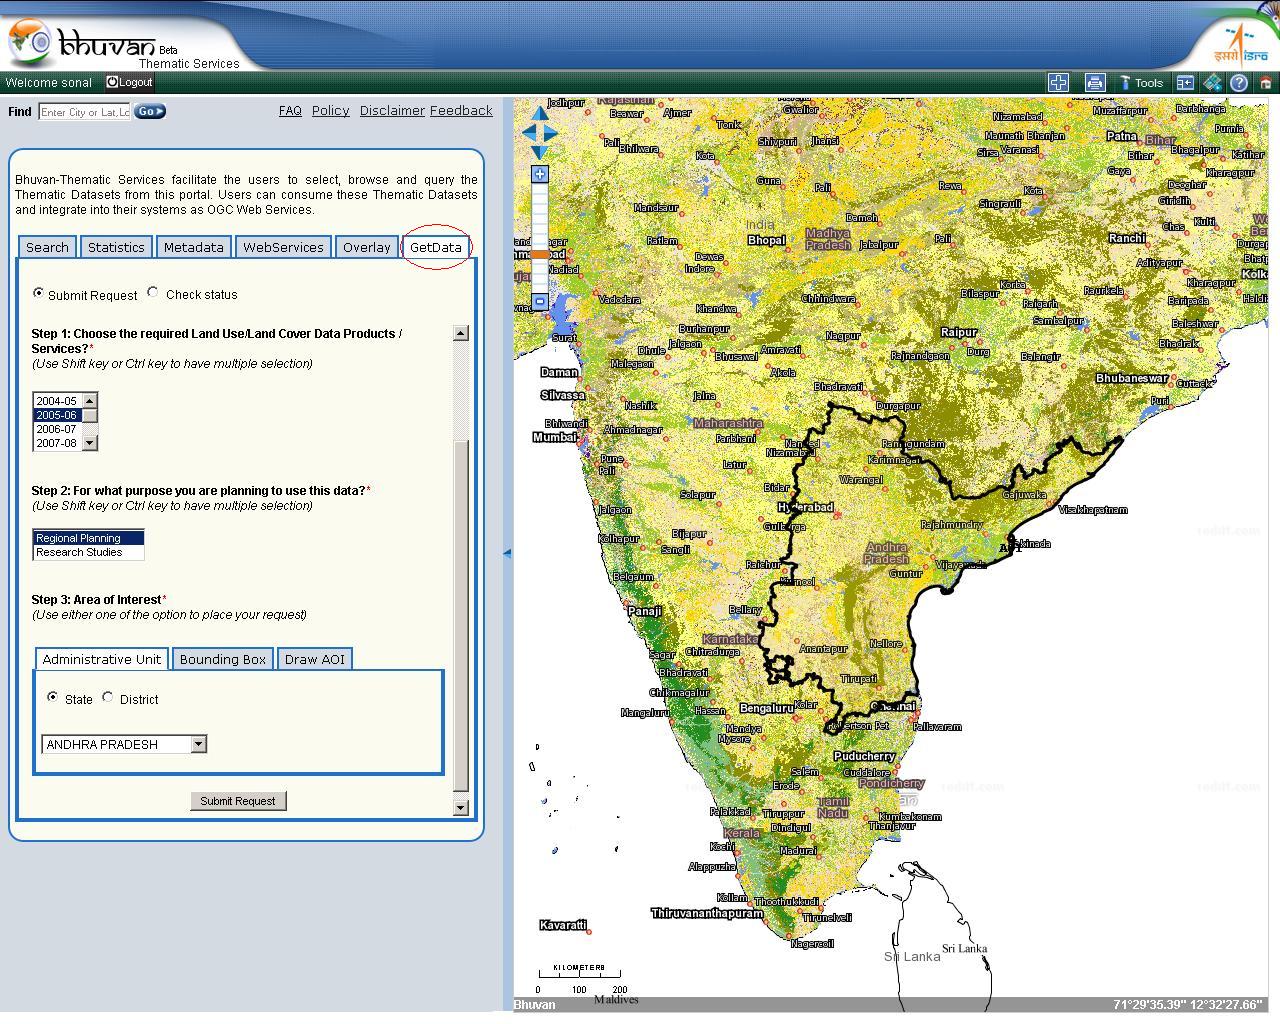Open the Bounding Box tab

[x=223, y=659]
